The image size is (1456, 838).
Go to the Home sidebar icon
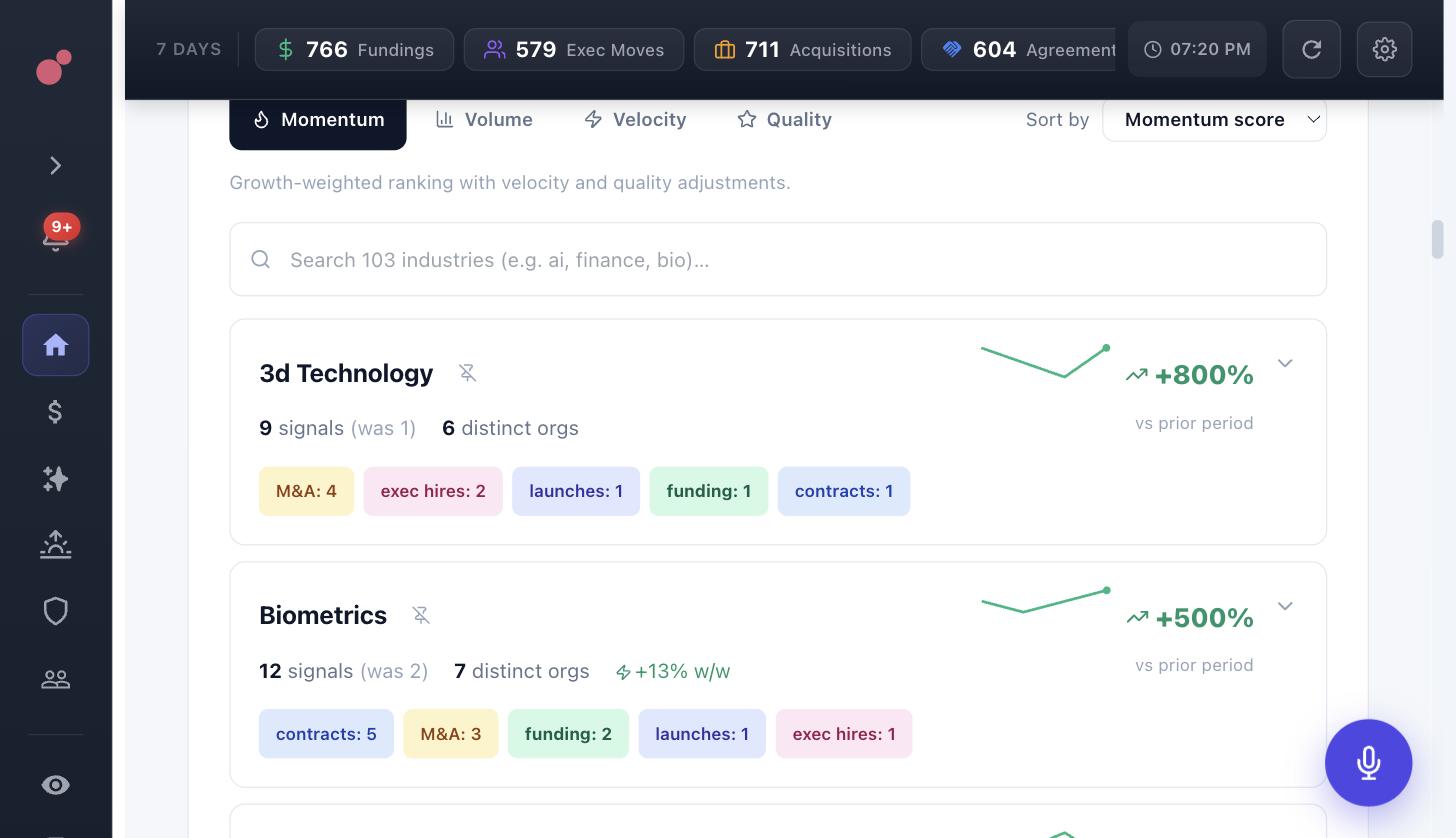56,345
